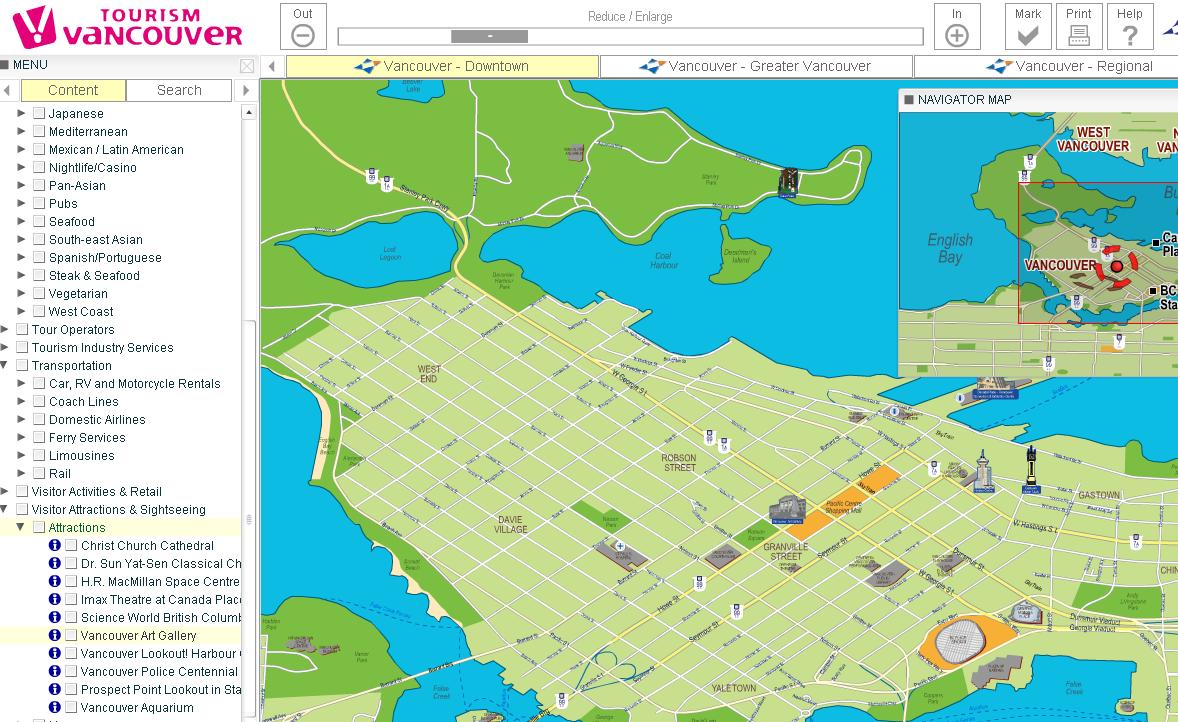Click the left arrow beside the Content tab
The height and width of the screenshot is (722, 1178).
pos(7,90)
